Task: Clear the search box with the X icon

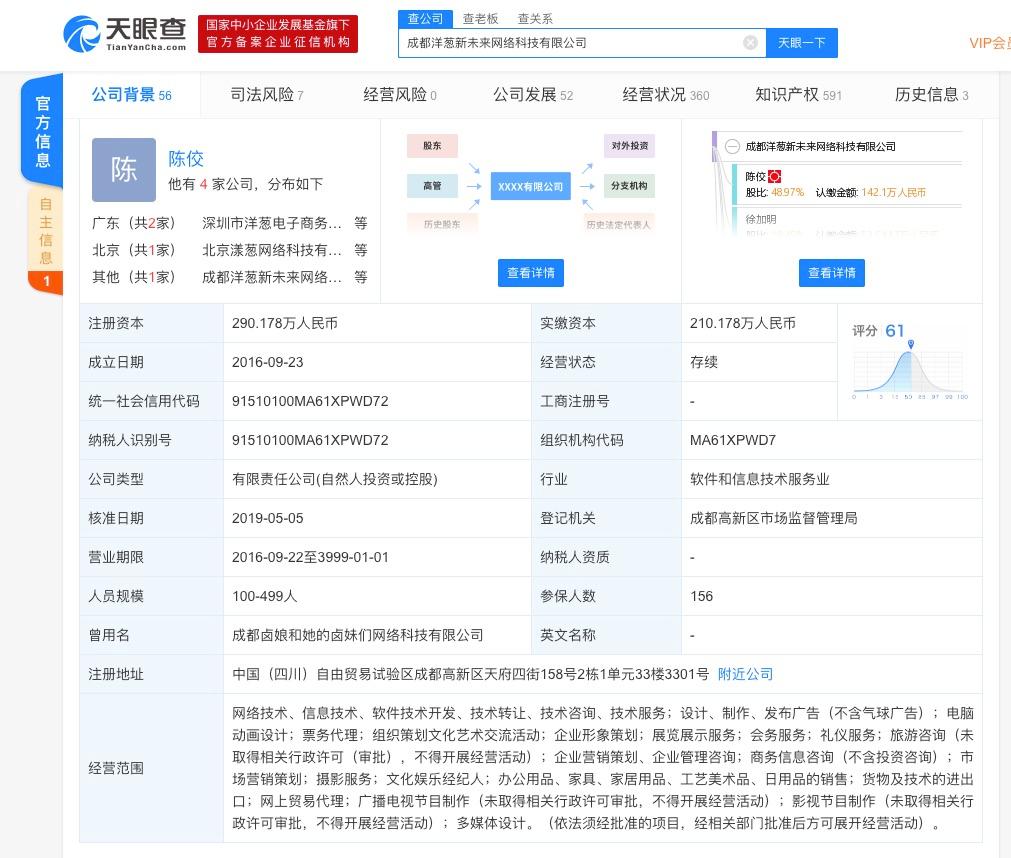Action: pyautogui.click(x=750, y=43)
